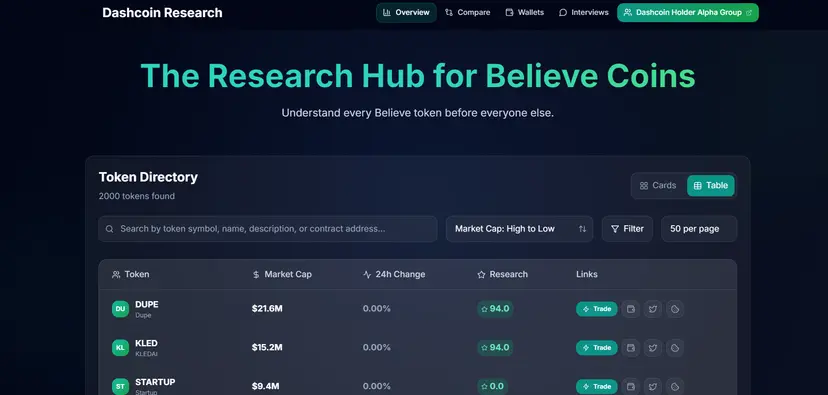The width and height of the screenshot is (828, 395).
Task: Open the Wallets tab
Action: 524,13
